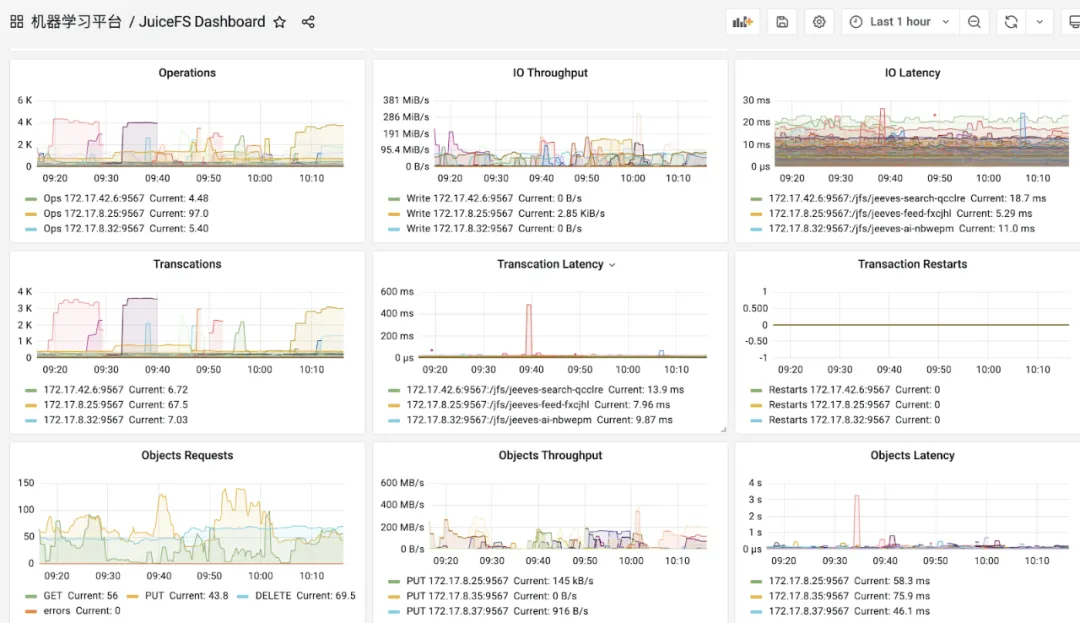Viewport: 1080px width, 623px height.
Task: Expand refresh interval dropdown arrow
Action: 1039,22
